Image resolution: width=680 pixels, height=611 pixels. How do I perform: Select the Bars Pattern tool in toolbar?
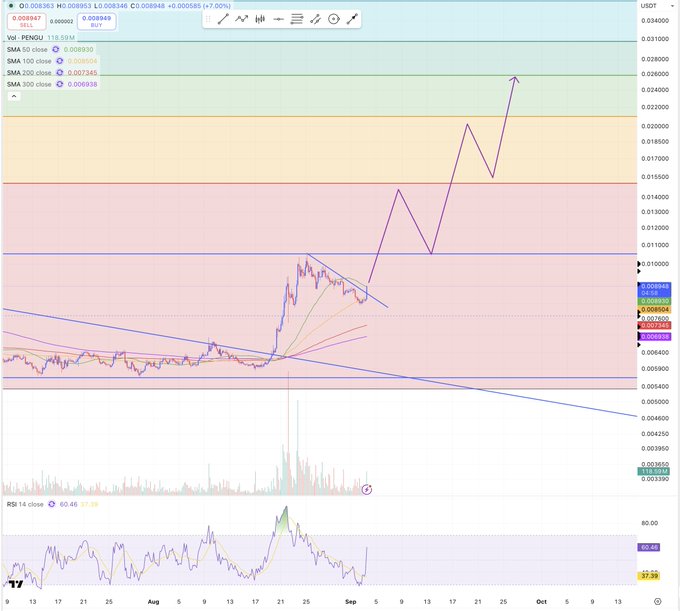pyautogui.click(x=260, y=19)
